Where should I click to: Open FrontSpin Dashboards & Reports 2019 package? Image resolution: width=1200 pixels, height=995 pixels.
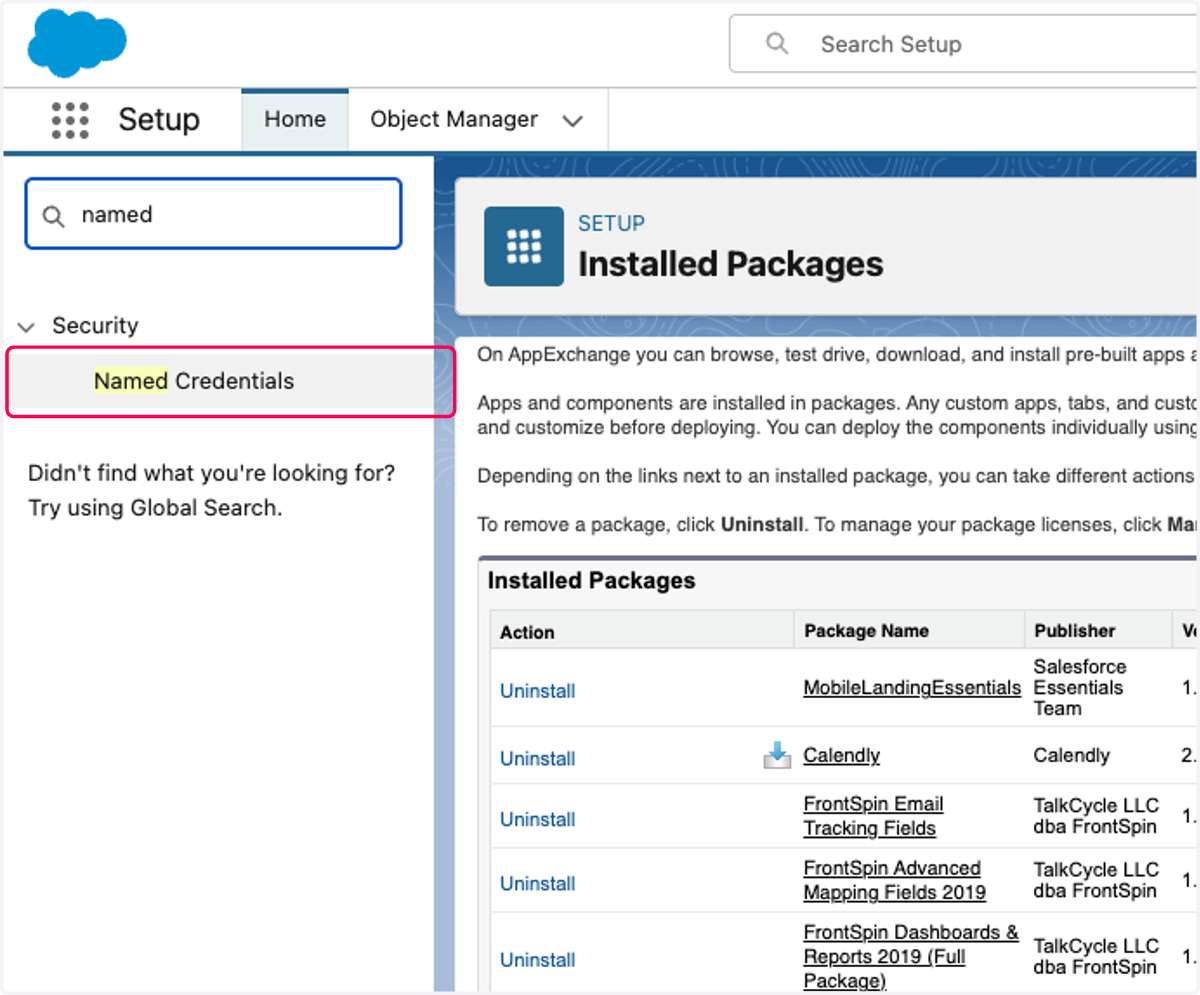pos(911,956)
